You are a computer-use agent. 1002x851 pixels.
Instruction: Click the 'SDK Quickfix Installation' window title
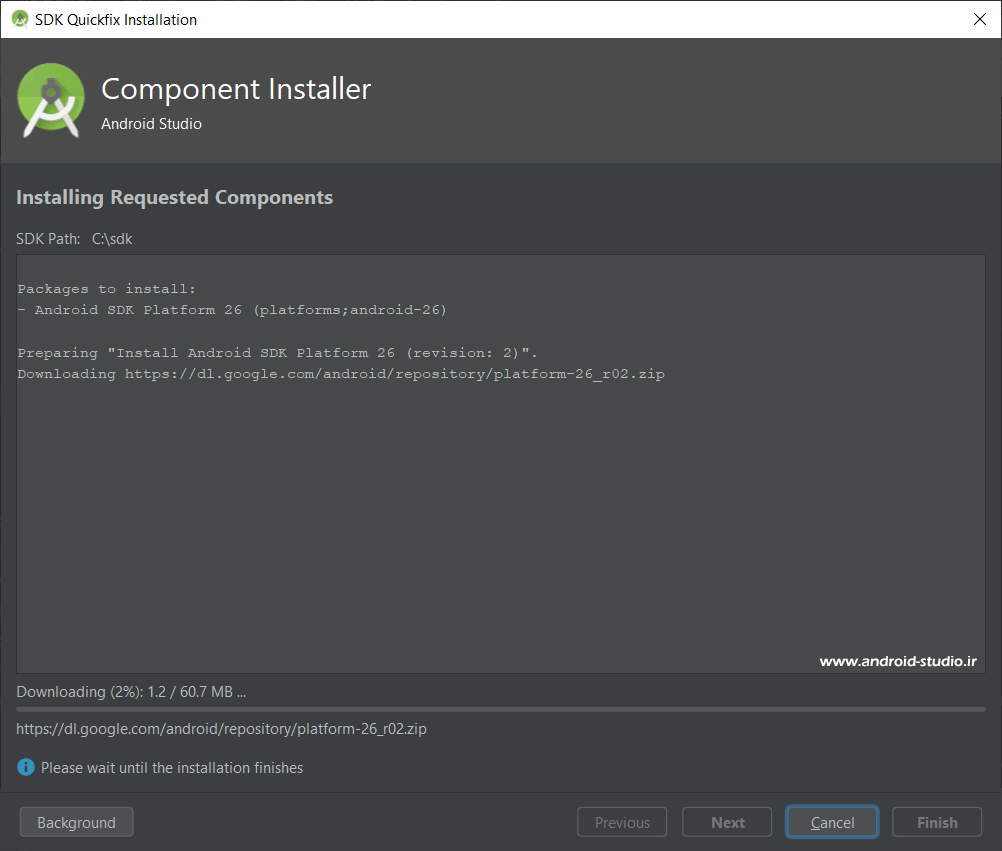click(116, 20)
